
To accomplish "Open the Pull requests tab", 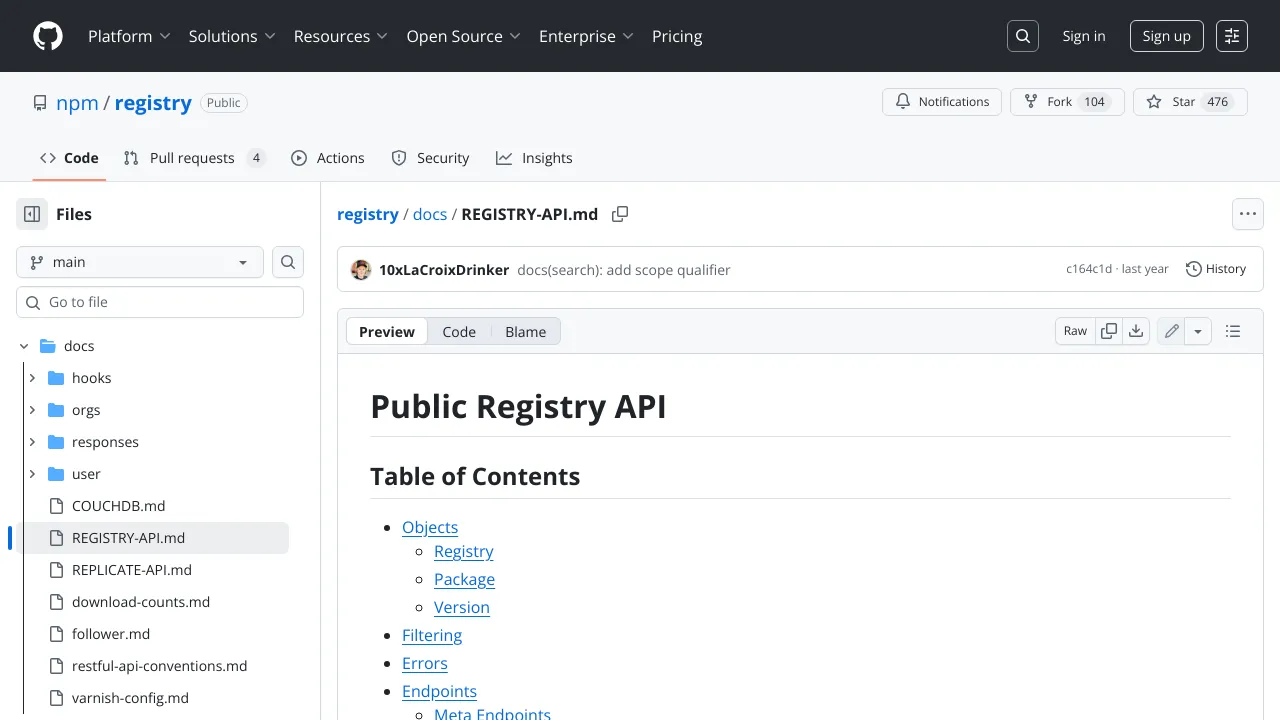I will [194, 158].
